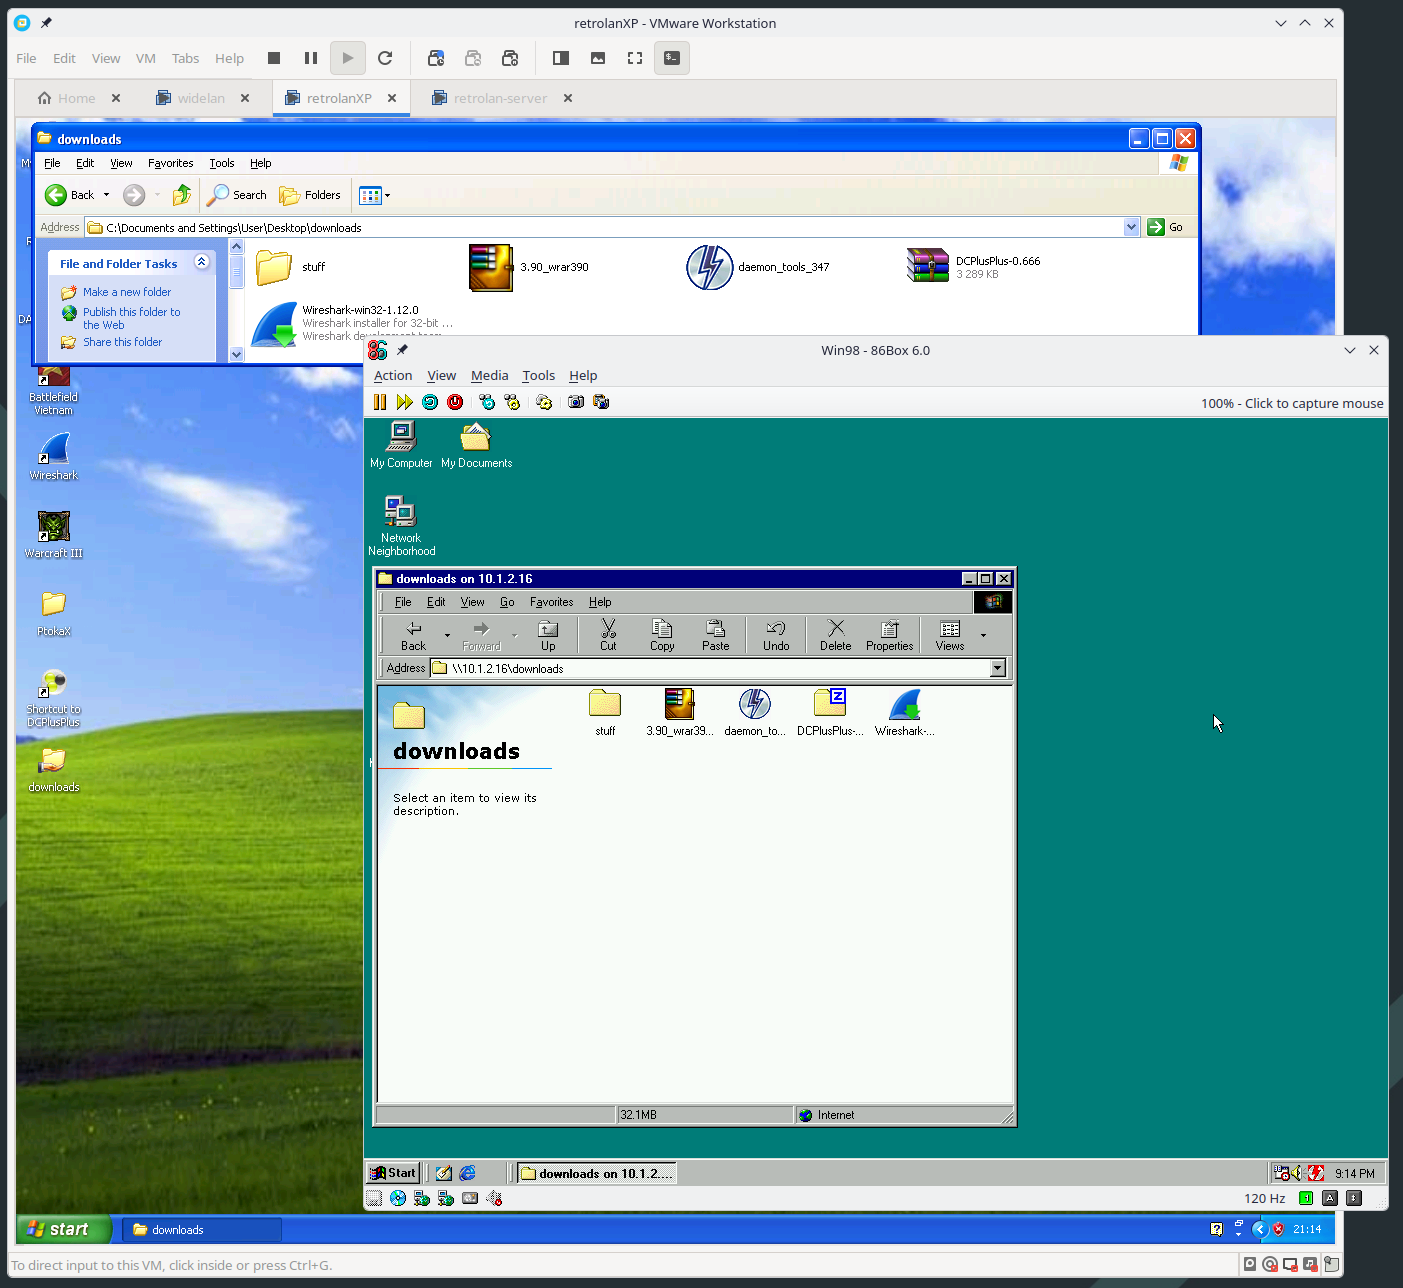
Task: Click the last 86Box toolbar icon
Action: 601,402
